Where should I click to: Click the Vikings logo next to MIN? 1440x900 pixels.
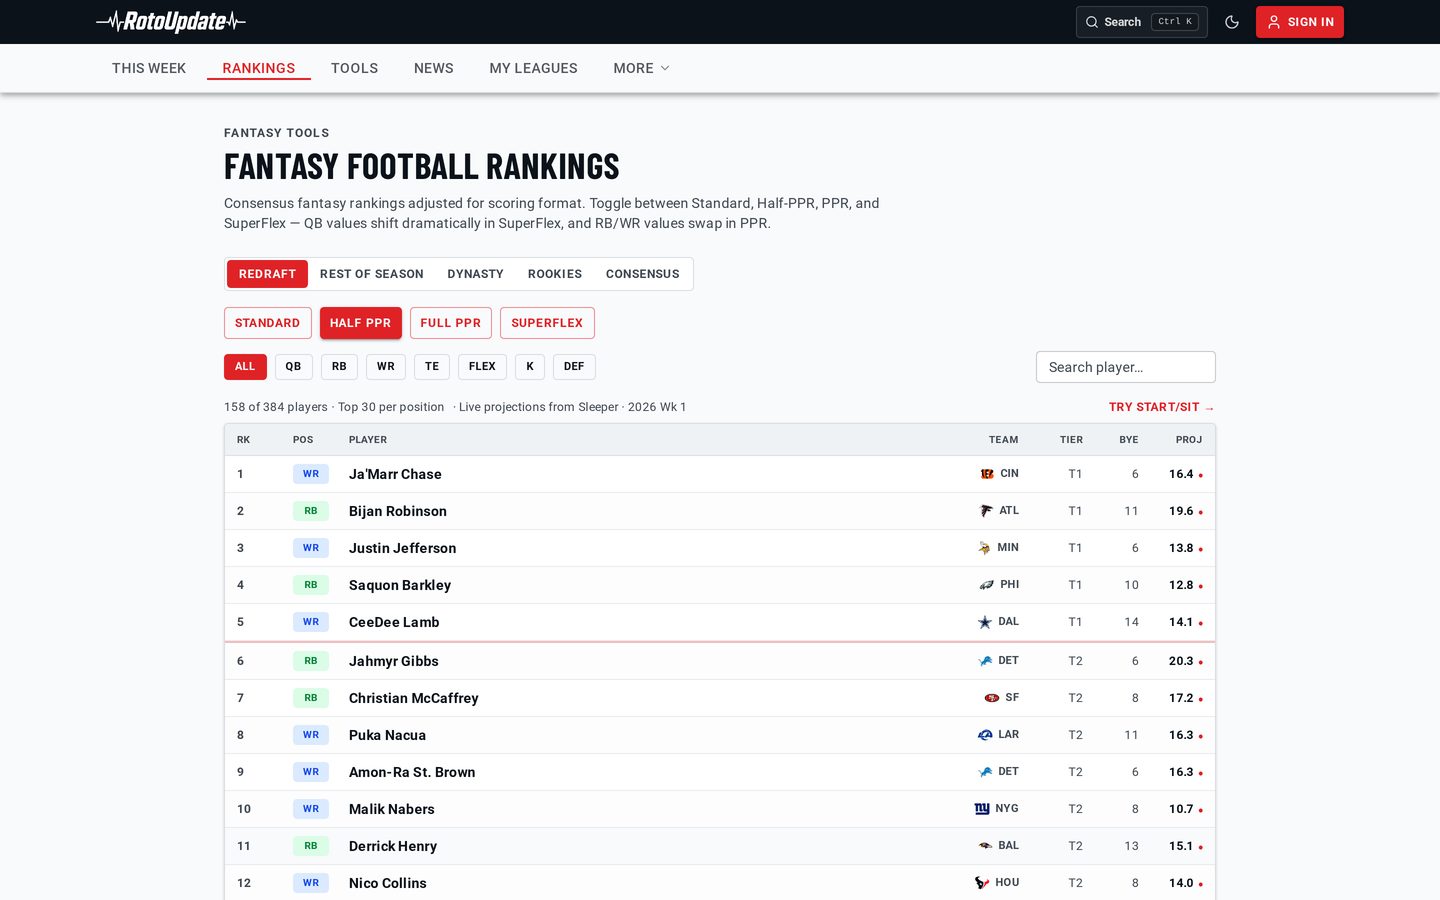984,548
